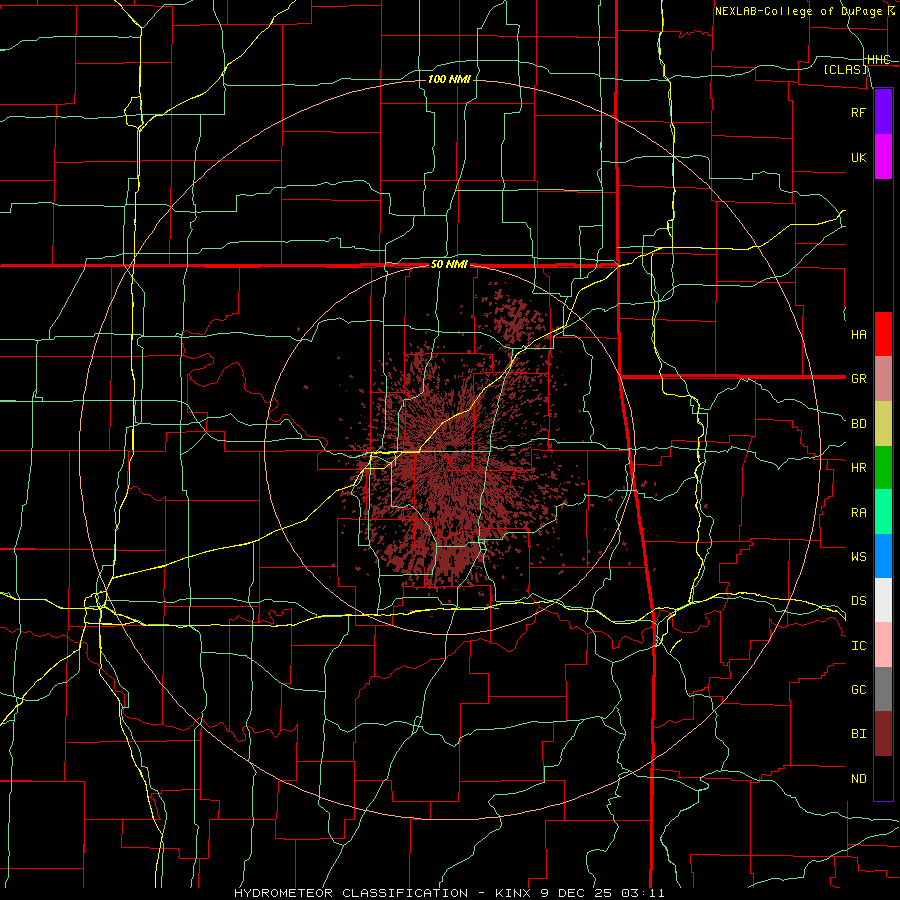This screenshot has width=900, height=900.
Task: Click the UK magenta legend swatch
Action: click(883, 157)
